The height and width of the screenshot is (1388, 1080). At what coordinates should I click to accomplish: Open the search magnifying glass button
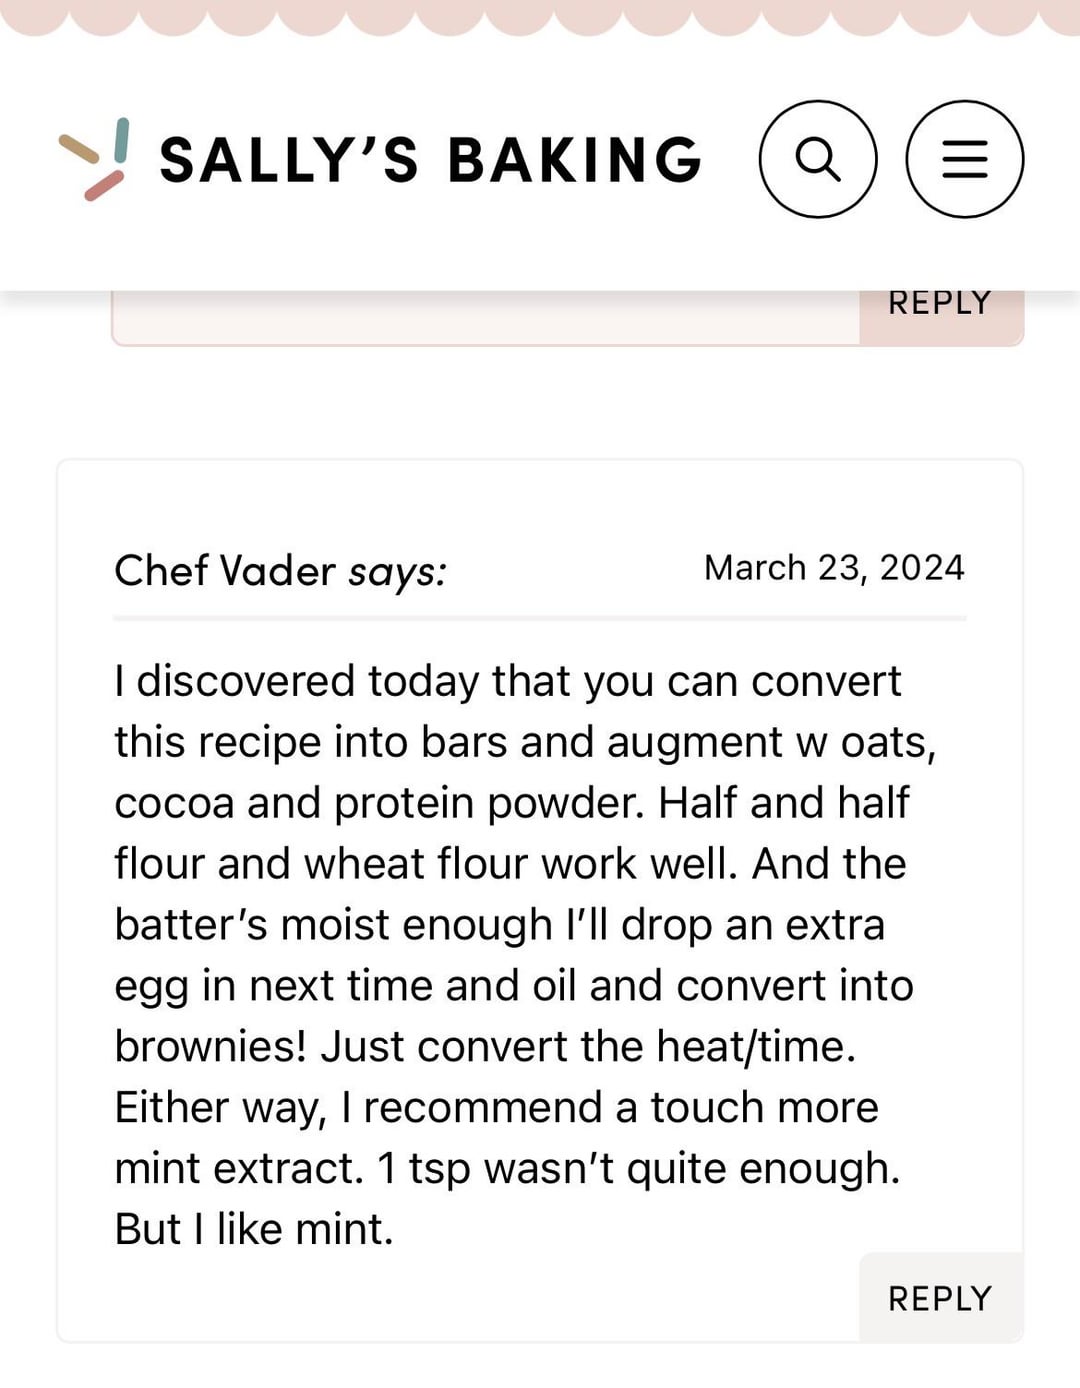pyautogui.click(x=818, y=159)
